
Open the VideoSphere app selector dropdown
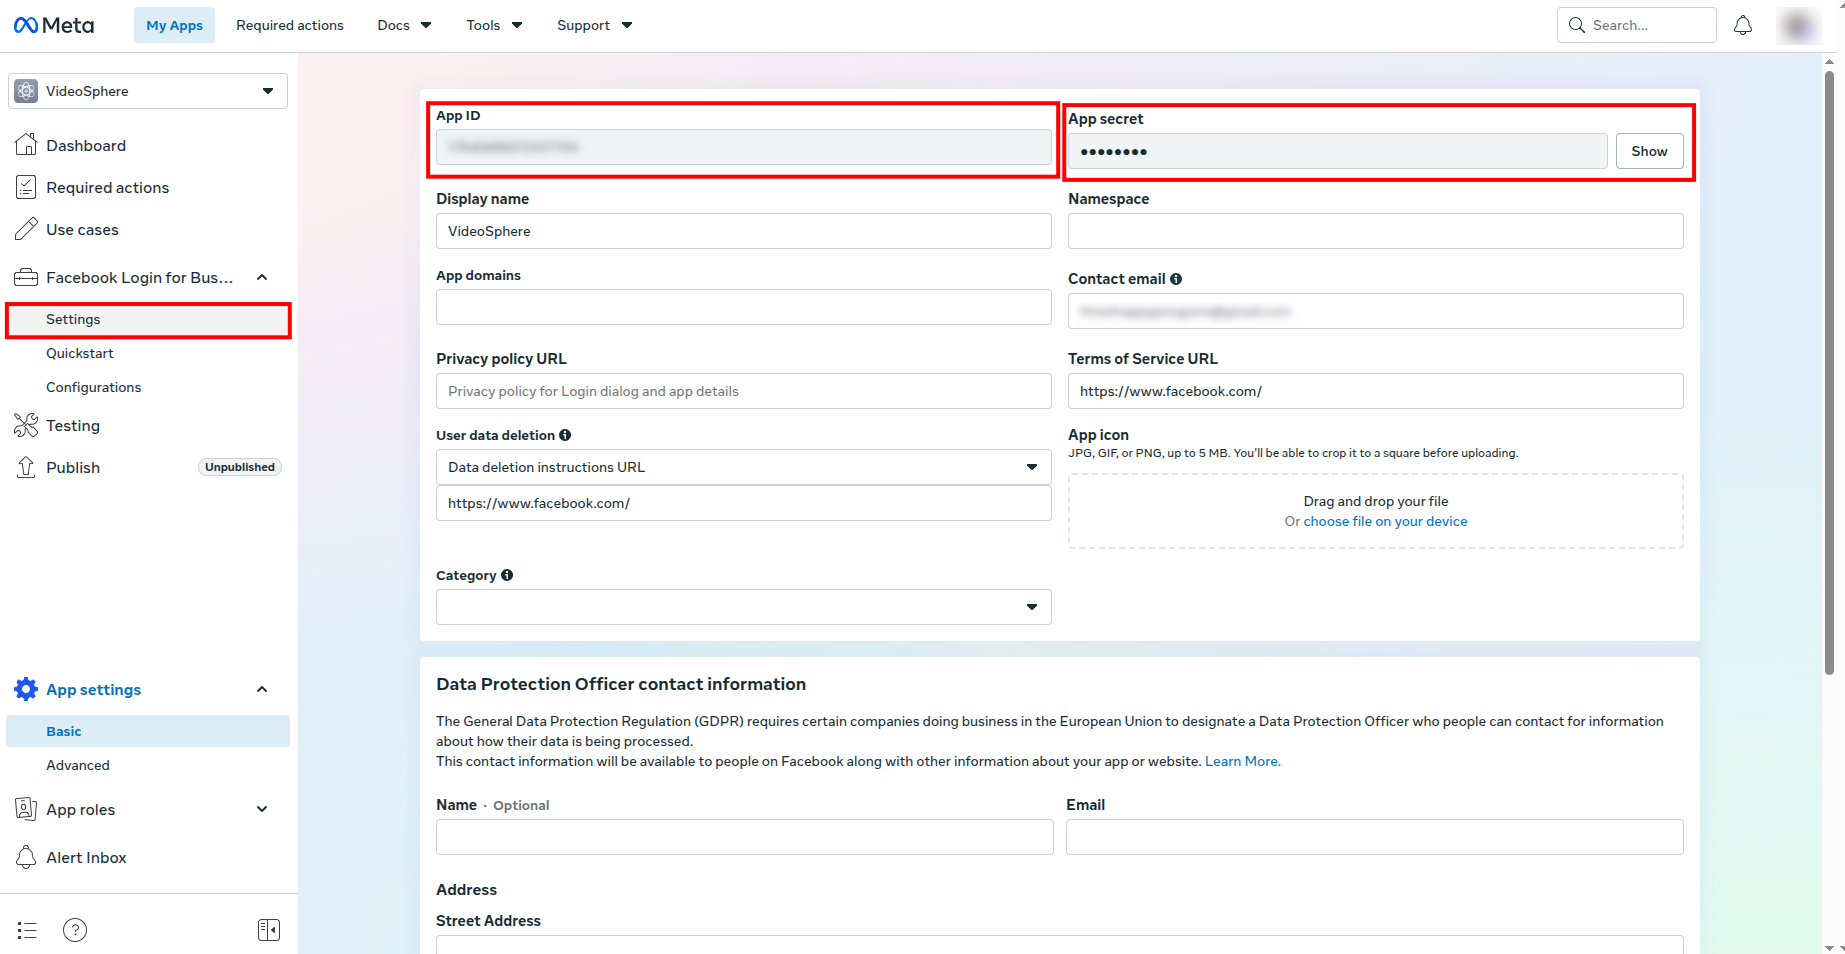(148, 91)
